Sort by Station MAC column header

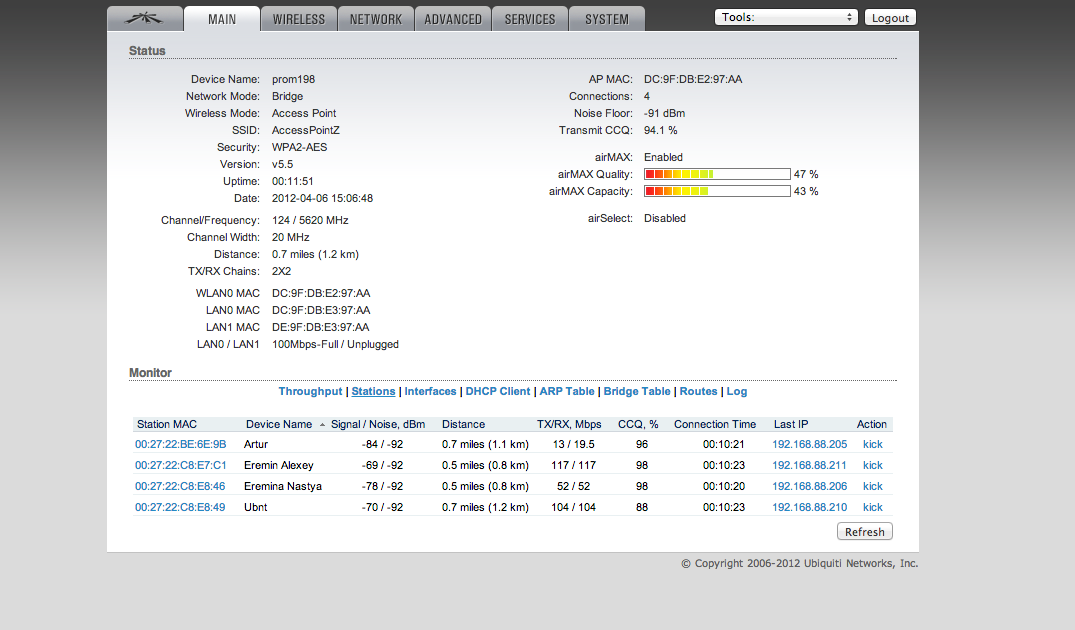(x=167, y=424)
